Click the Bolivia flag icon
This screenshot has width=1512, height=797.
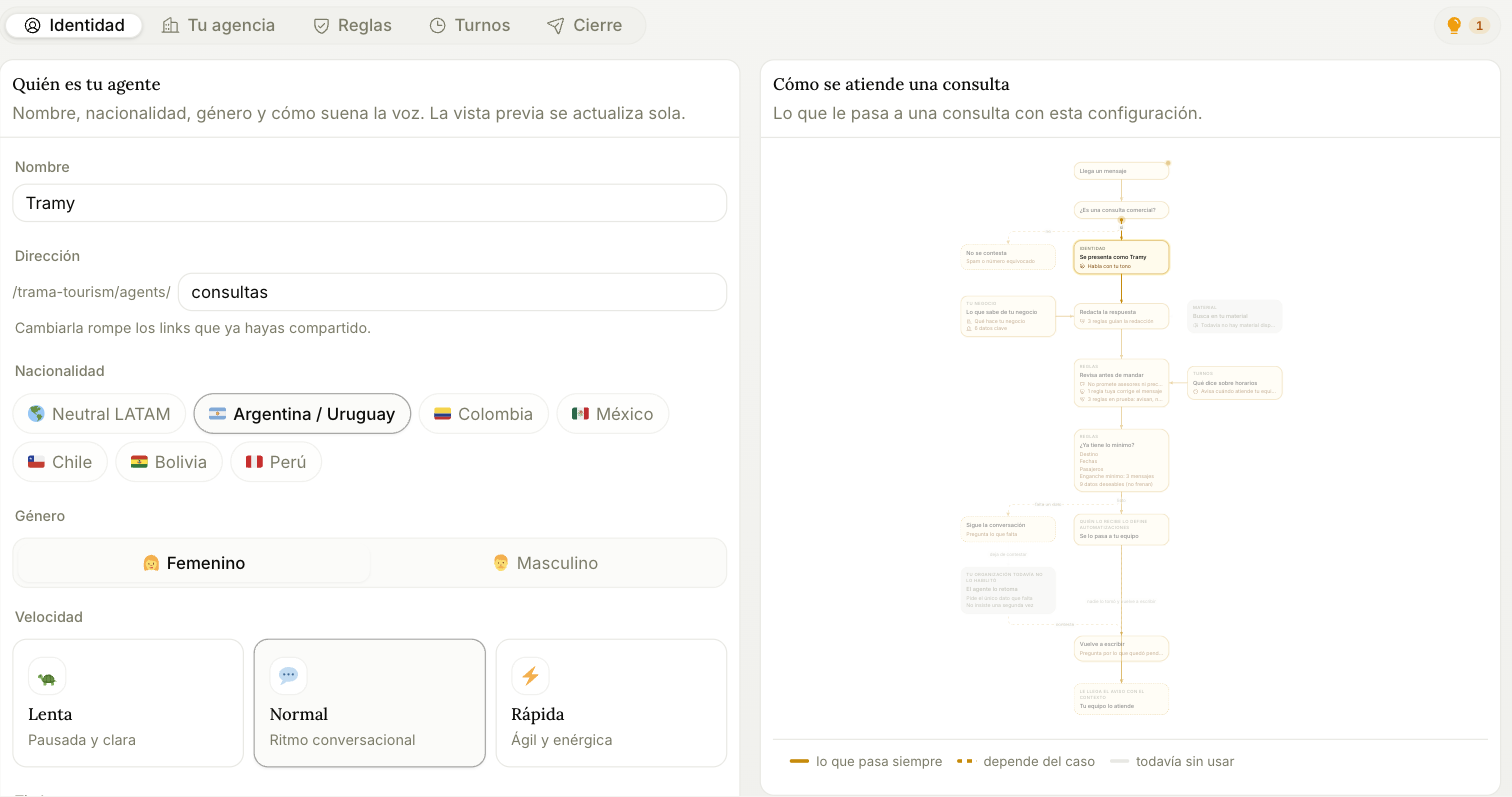139,462
